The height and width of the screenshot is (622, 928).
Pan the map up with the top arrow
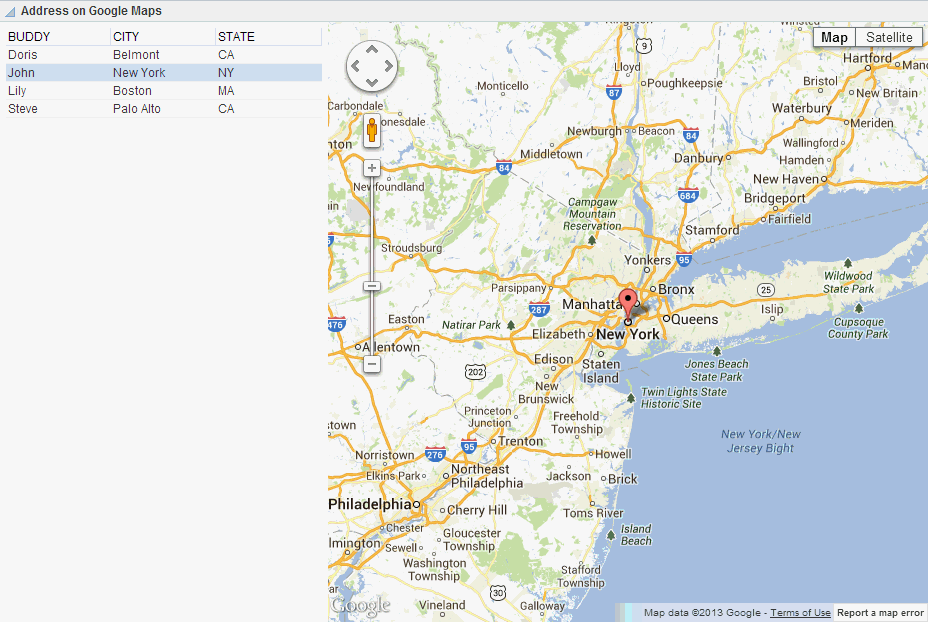point(372,50)
